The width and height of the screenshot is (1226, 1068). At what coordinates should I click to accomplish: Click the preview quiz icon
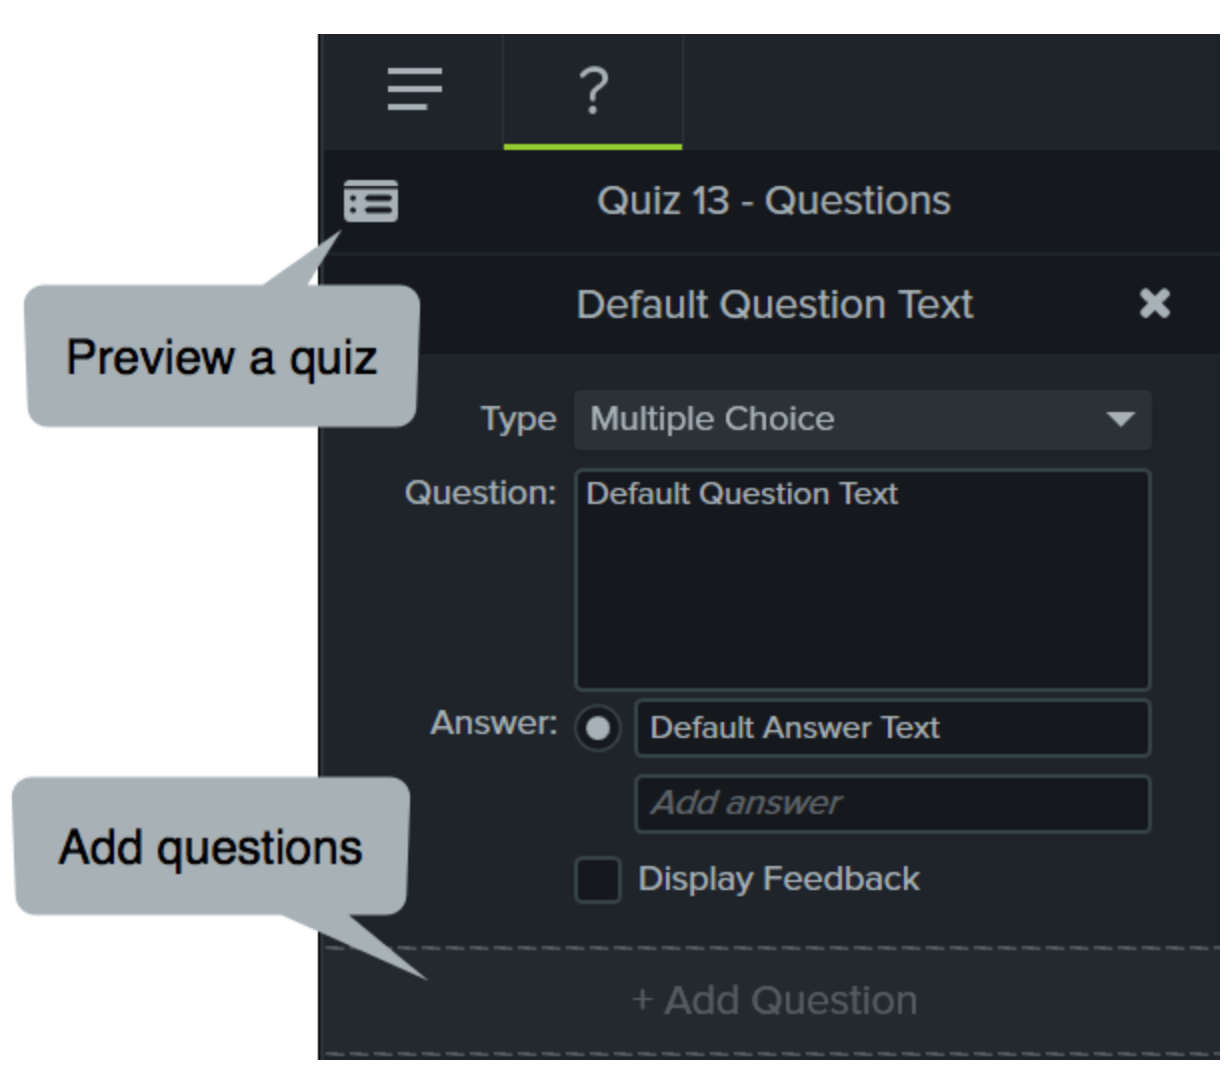click(x=370, y=201)
